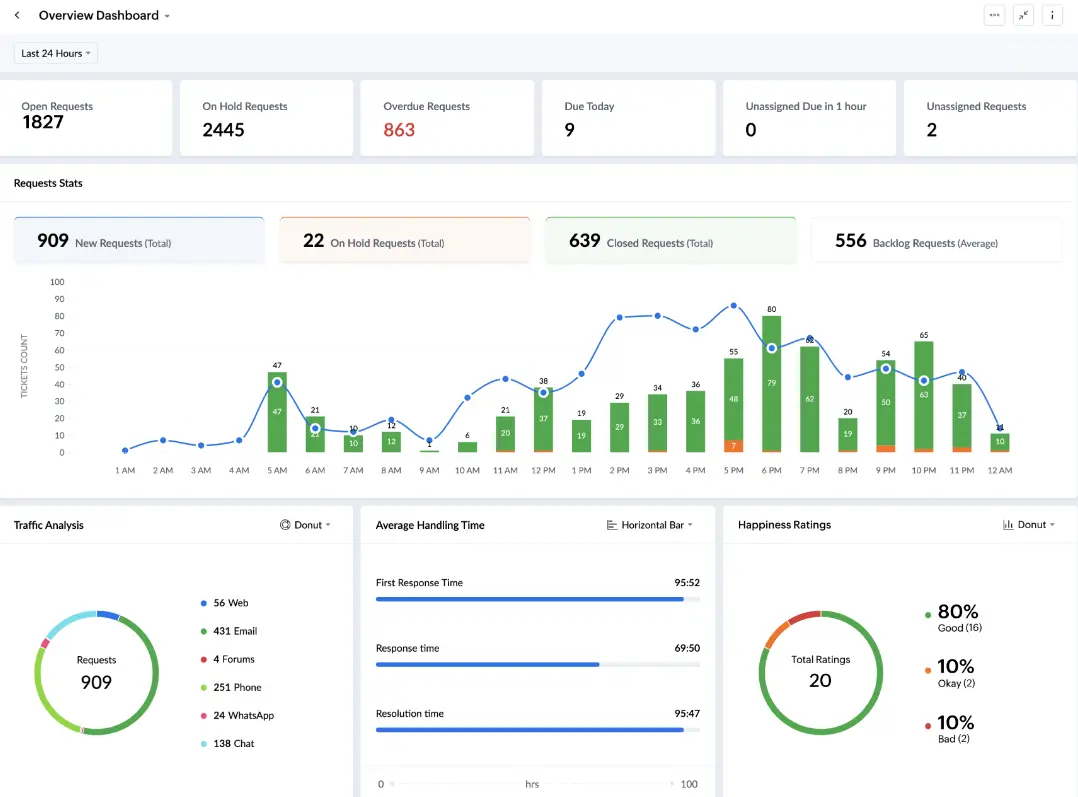Open the Unassigned Requests card
The height and width of the screenshot is (797, 1078).
tap(989, 117)
